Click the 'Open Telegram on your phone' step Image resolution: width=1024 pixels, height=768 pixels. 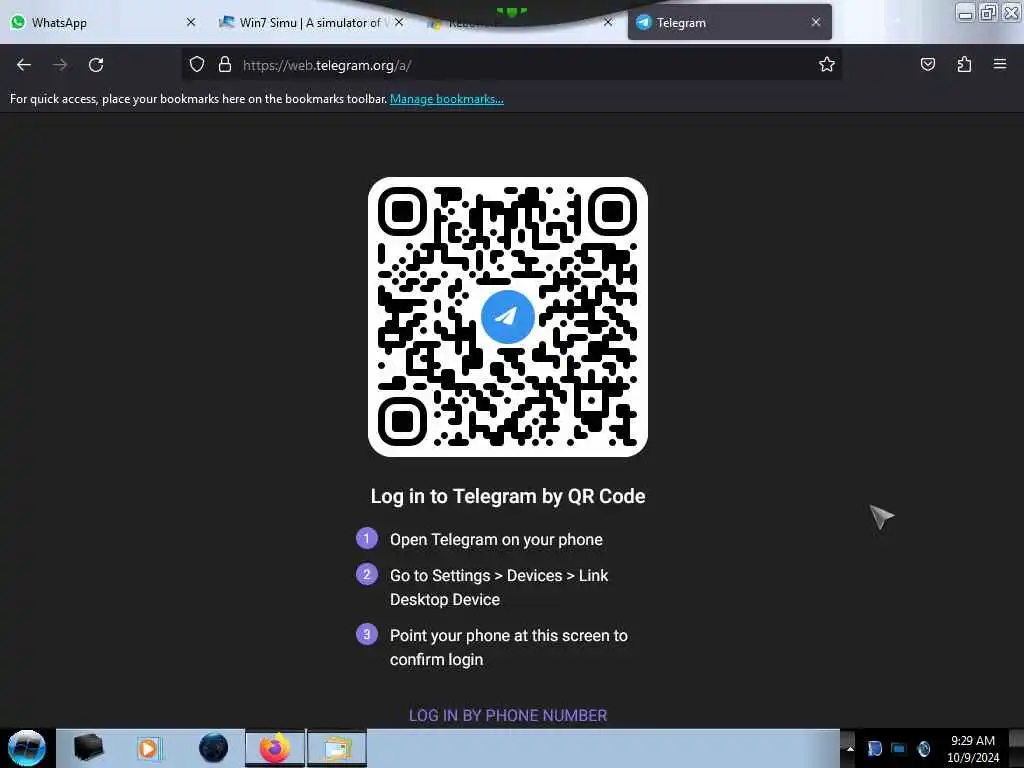496,540
